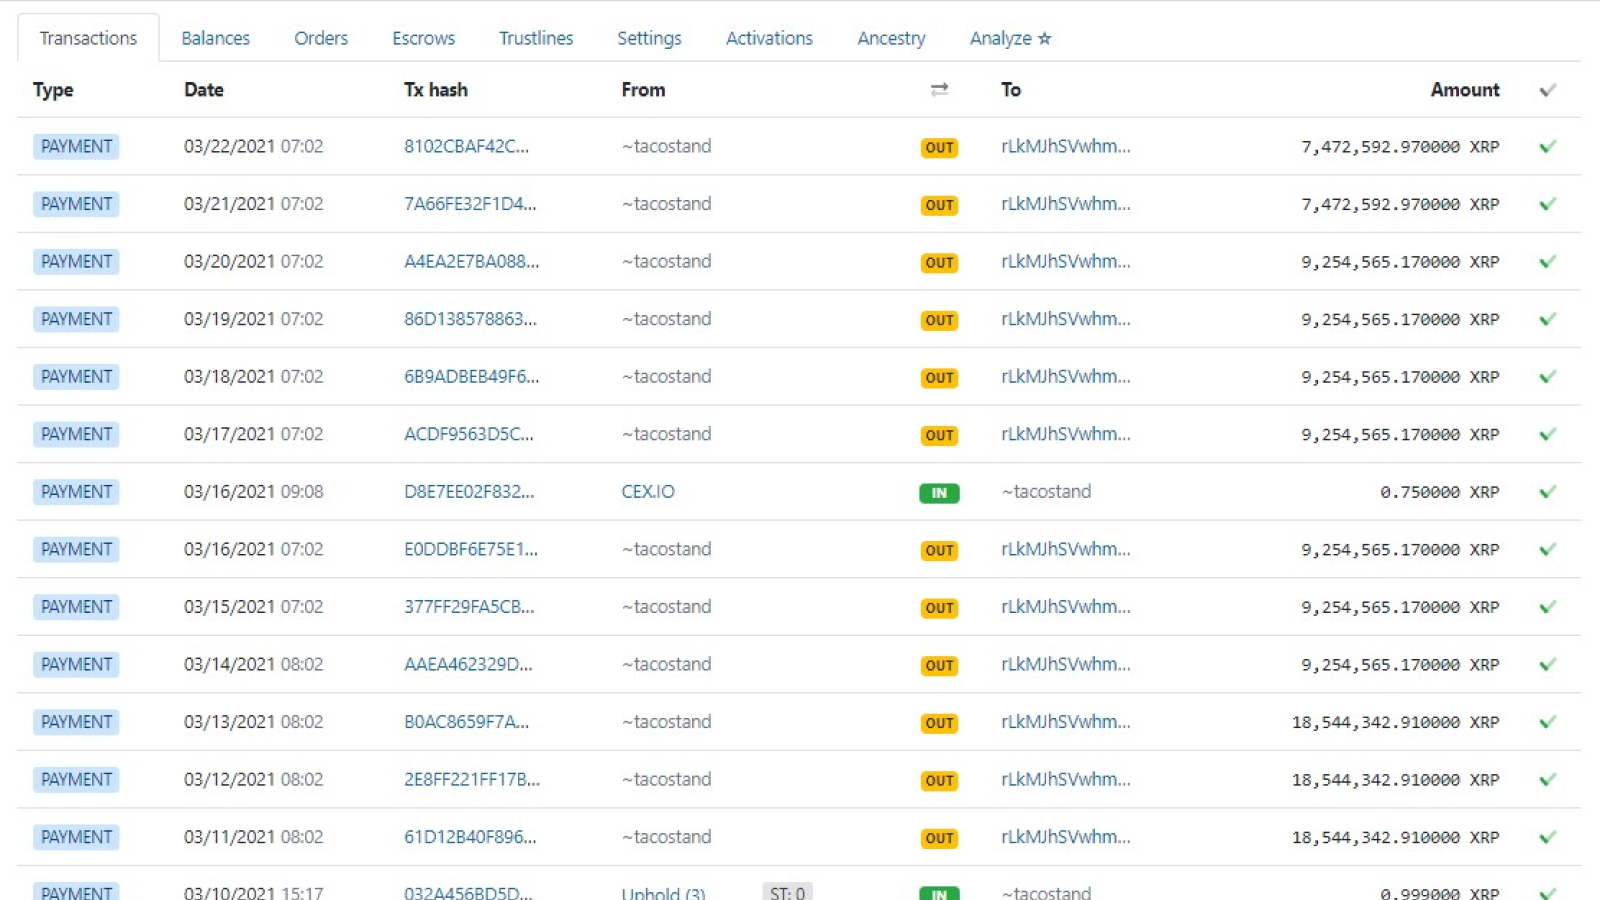Open transaction hash D8E7EE02F832...

[469, 491]
